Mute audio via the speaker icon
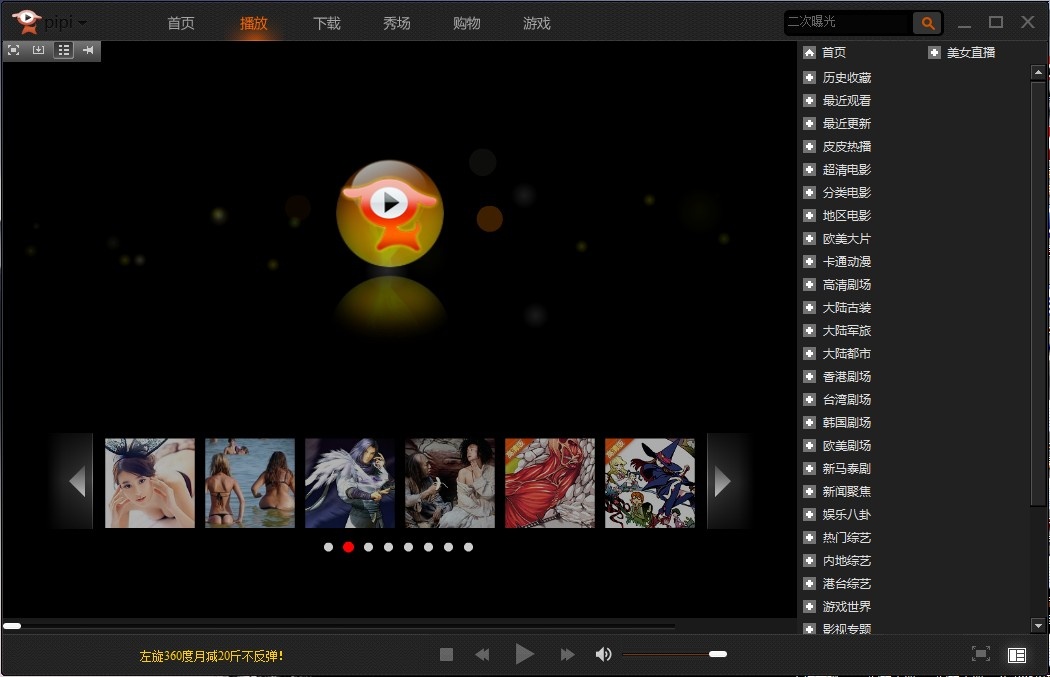The height and width of the screenshot is (677, 1050). [603, 655]
